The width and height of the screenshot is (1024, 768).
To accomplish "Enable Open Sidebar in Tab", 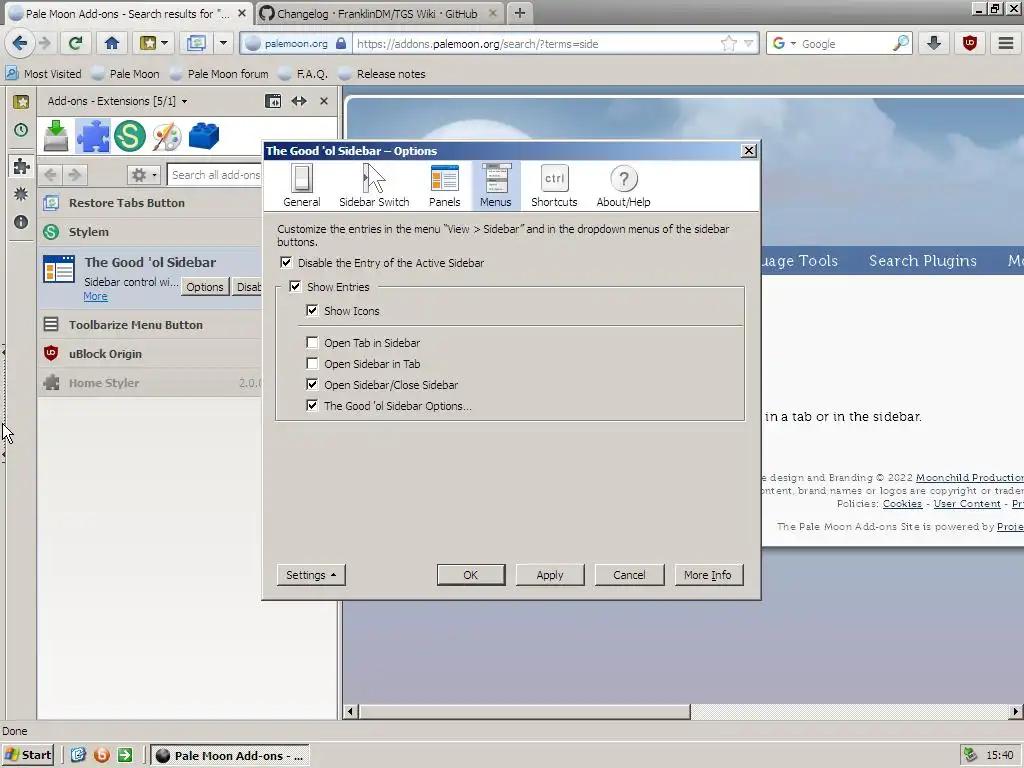I will (x=312, y=364).
